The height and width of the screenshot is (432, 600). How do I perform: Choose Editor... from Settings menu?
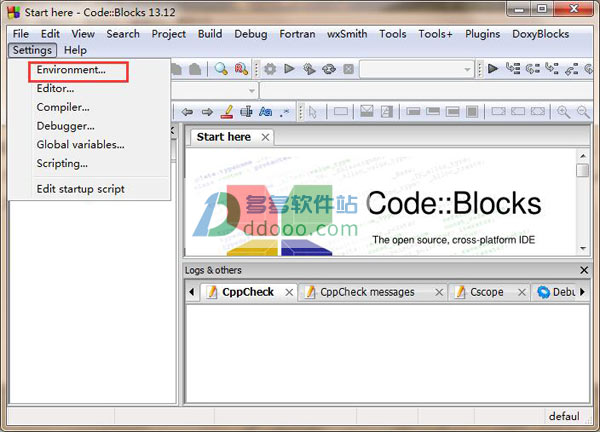tap(55, 88)
